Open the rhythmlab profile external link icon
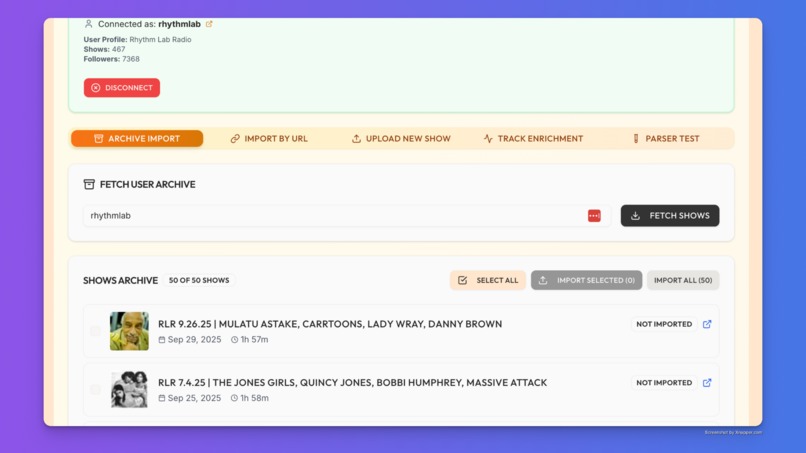 click(209, 24)
